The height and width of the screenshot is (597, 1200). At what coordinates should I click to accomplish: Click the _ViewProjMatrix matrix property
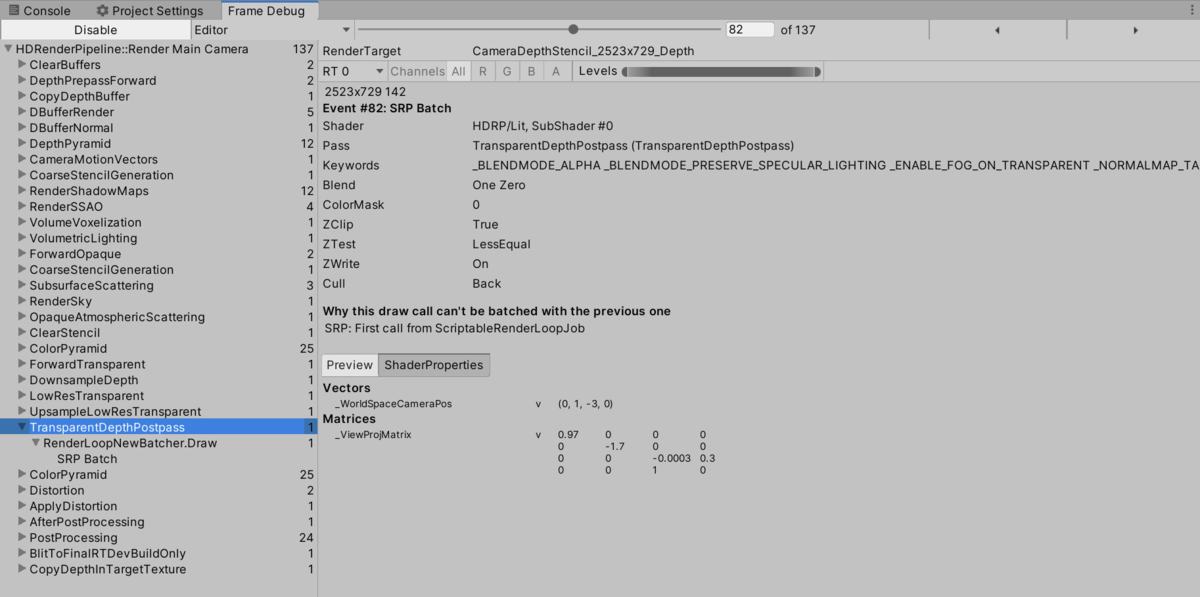(x=373, y=435)
